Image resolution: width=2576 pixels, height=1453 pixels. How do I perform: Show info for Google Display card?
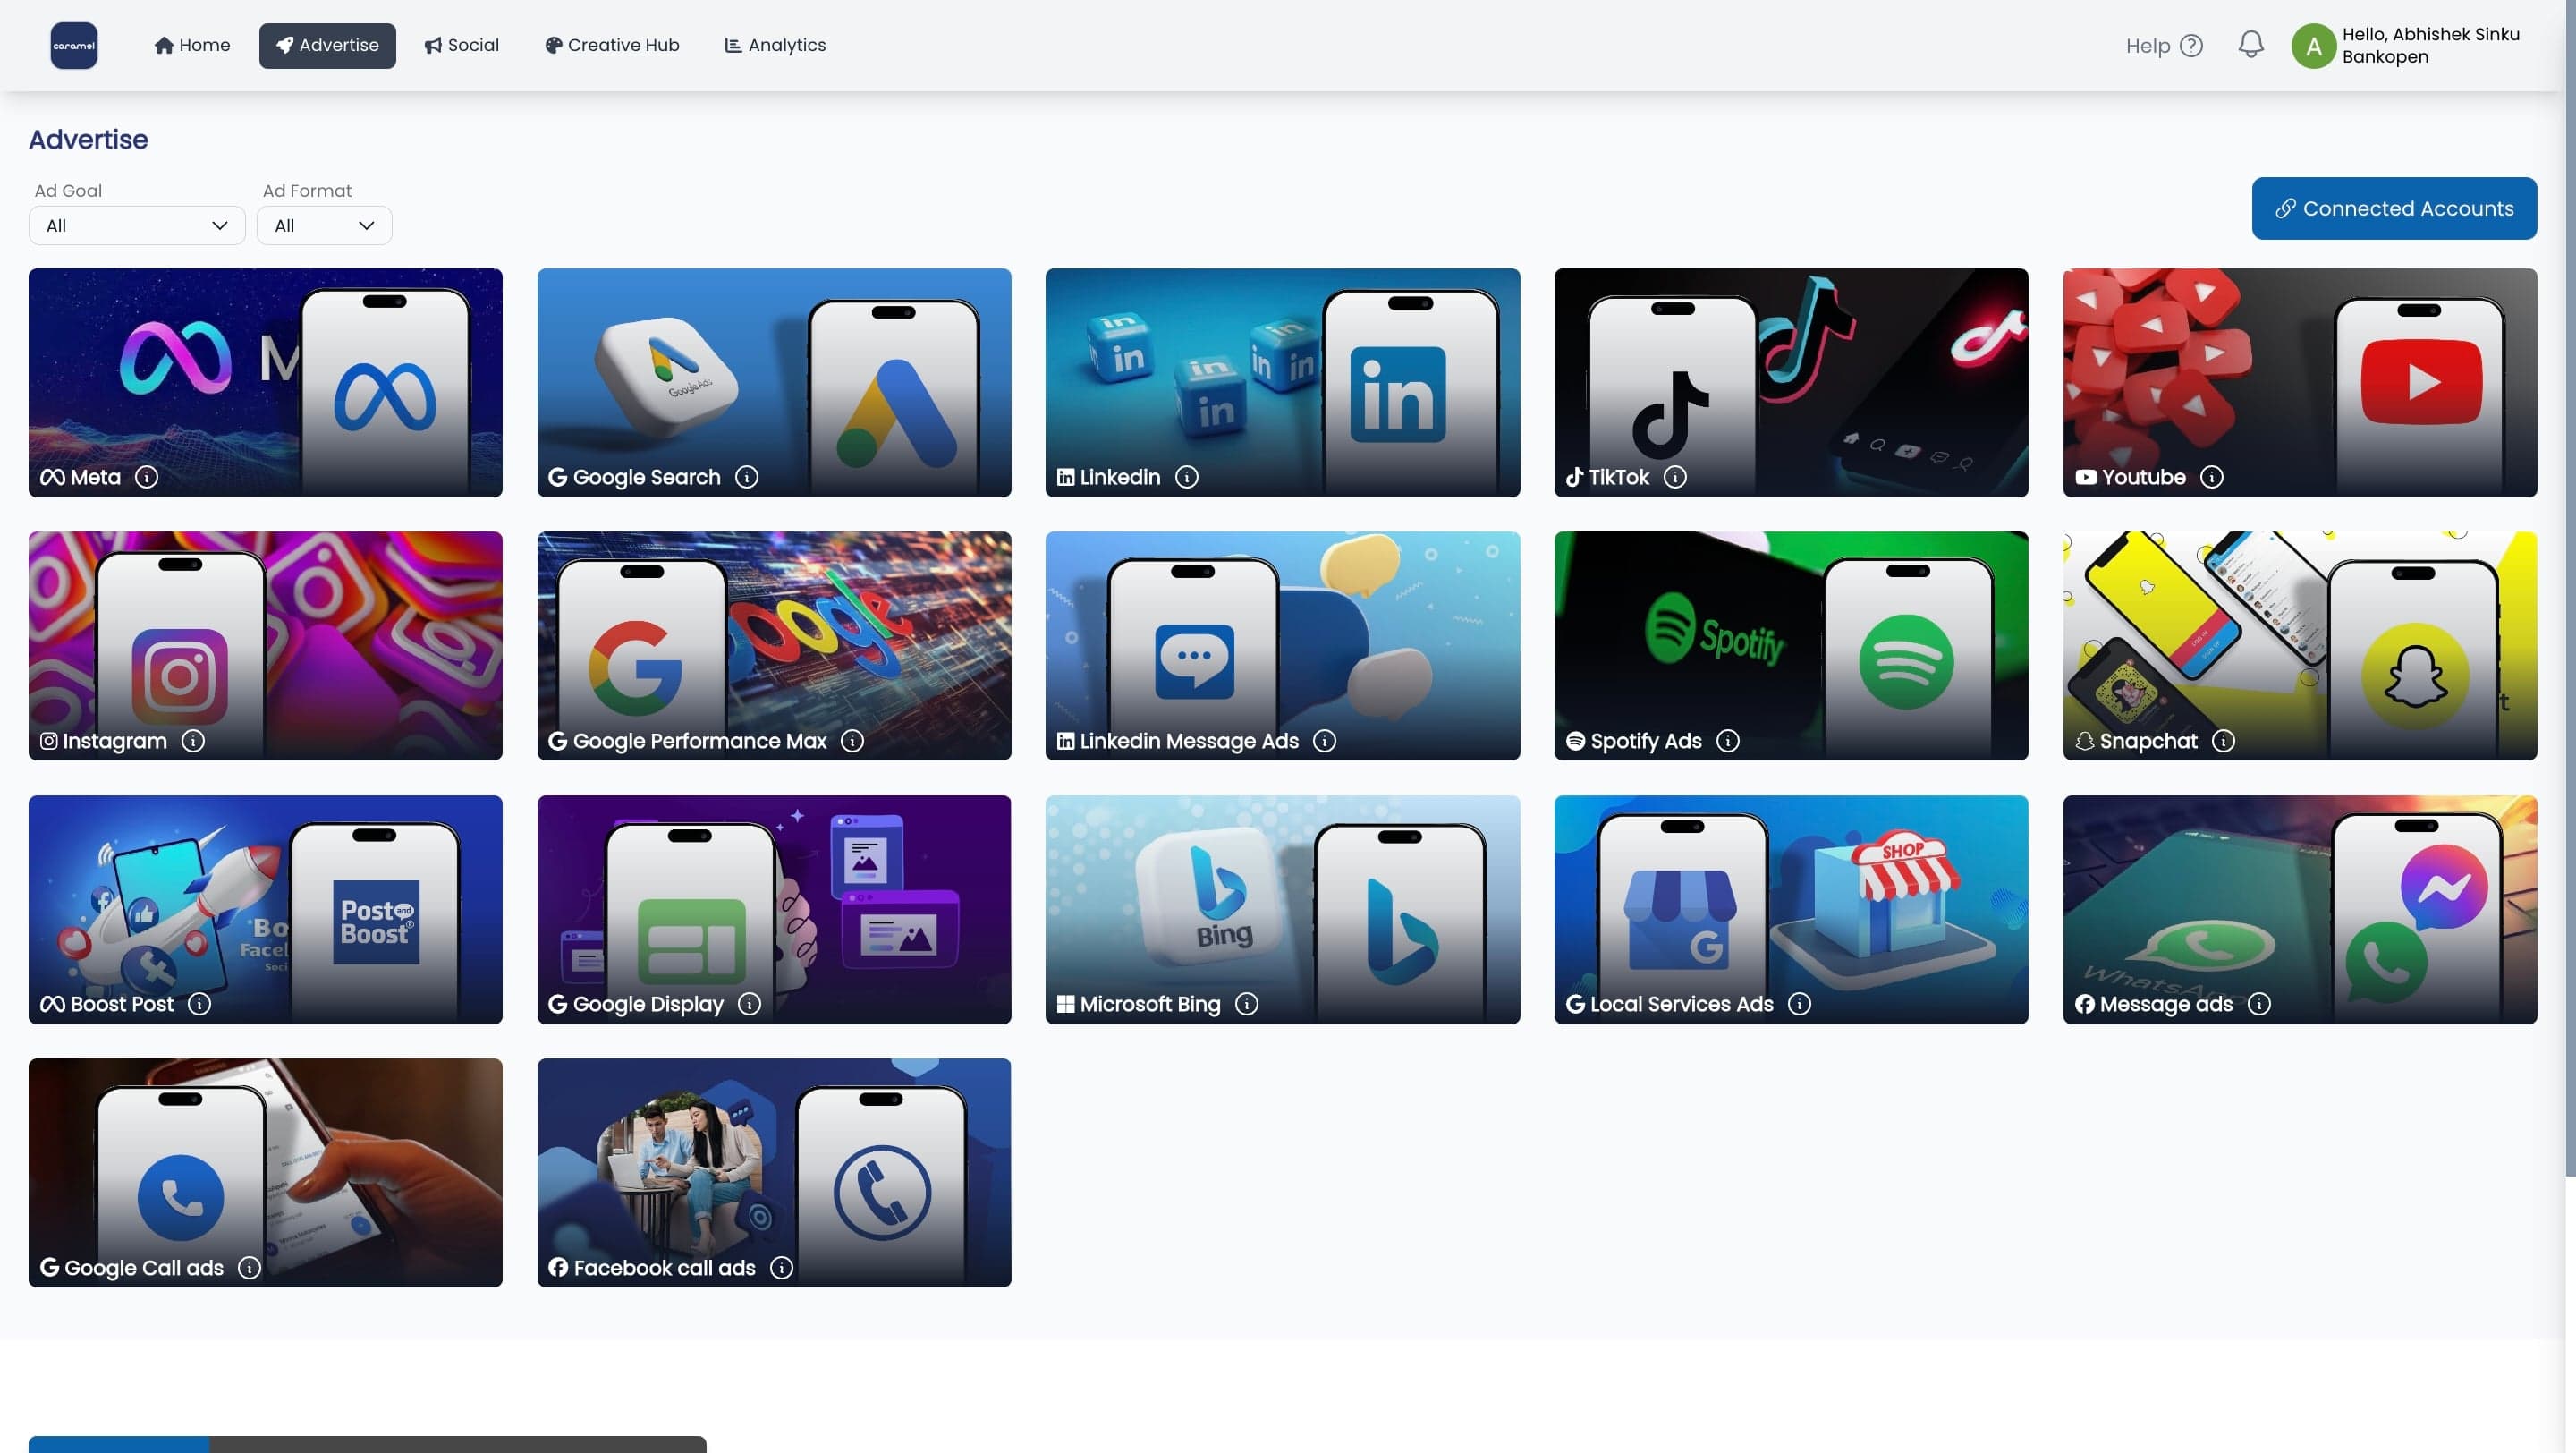click(749, 1004)
